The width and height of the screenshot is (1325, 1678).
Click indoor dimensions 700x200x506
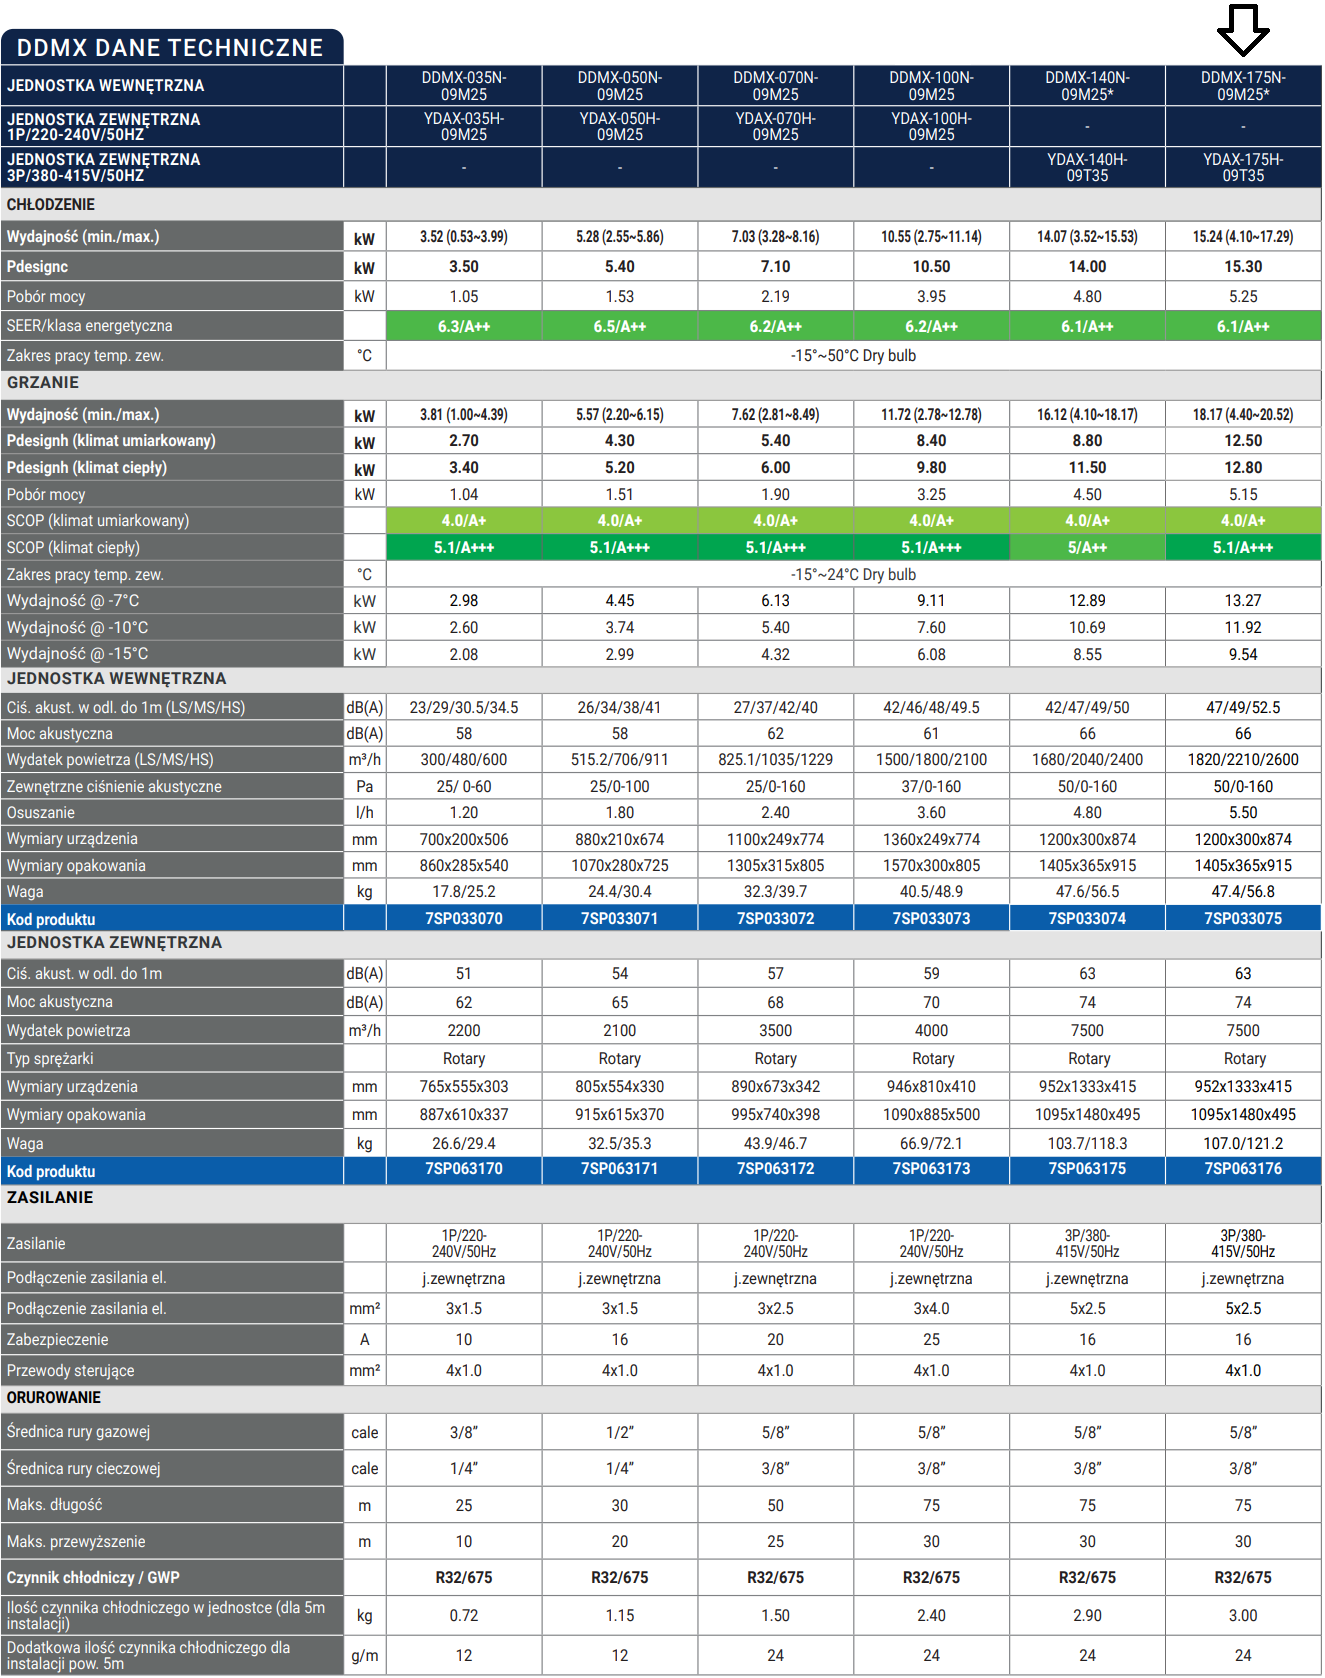tap(464, 840)
